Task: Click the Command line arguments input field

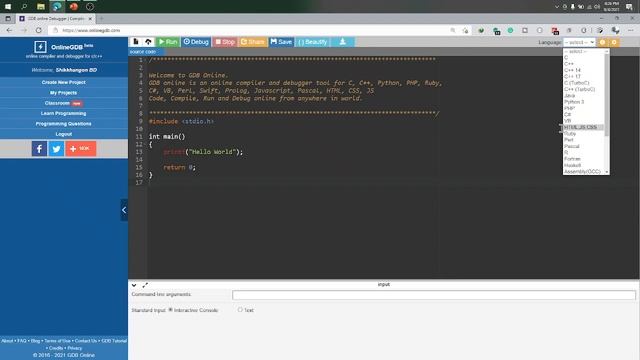Action: (434, 295)
